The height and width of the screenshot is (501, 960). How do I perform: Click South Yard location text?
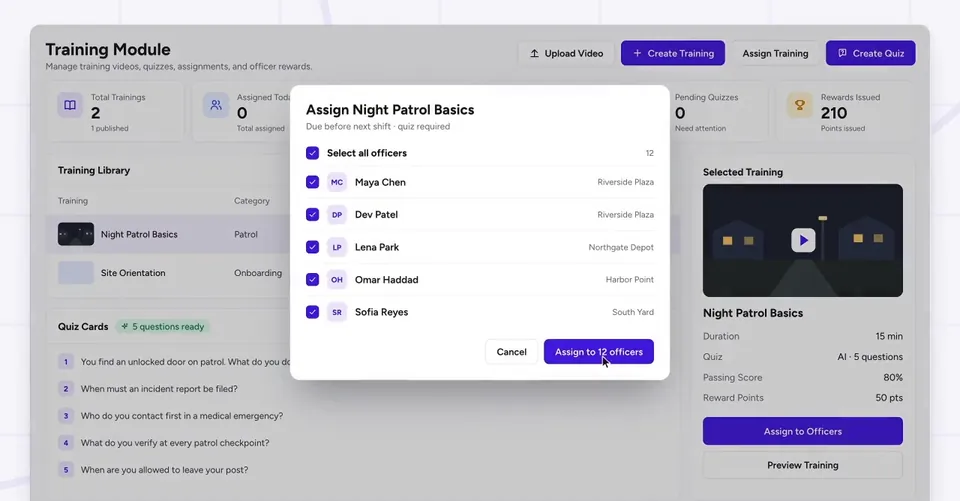[x=633, y=312]
